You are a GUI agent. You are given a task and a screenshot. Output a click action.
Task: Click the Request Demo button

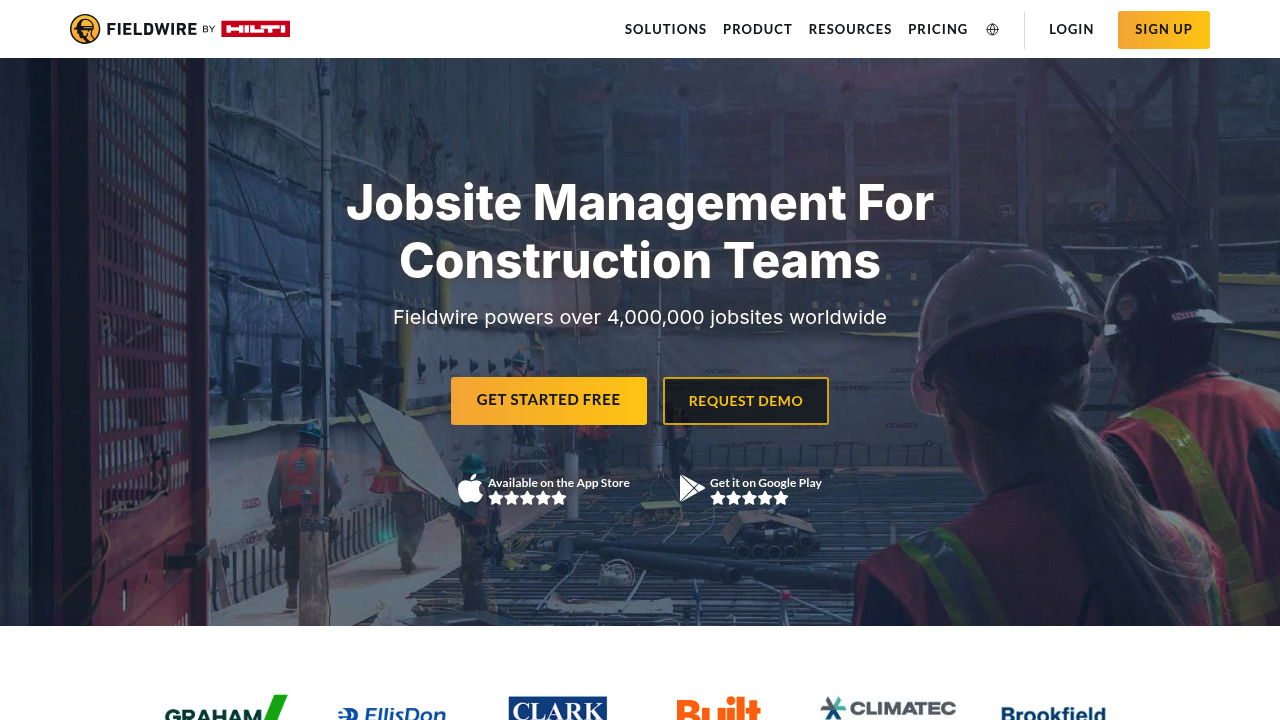(745, 400)
